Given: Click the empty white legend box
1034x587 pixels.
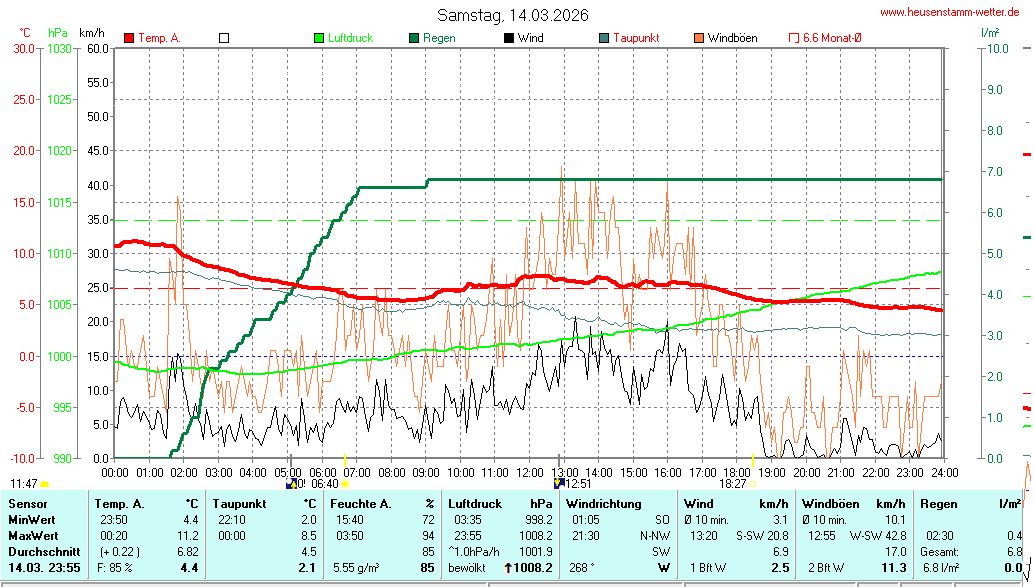Looking at the screenshot, I should point(224,38).
